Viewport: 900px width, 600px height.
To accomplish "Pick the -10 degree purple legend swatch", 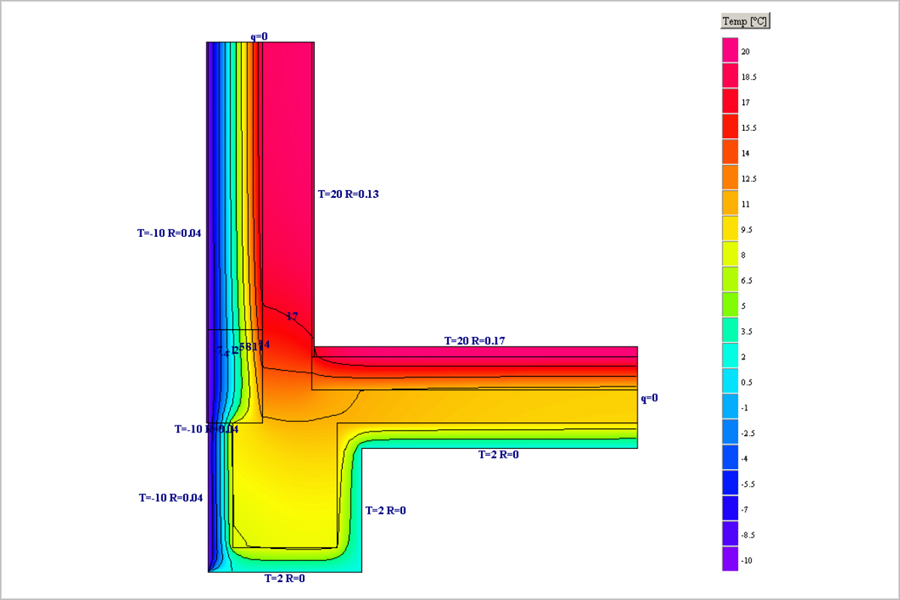I will pyautogui.click(x=730, y=560).
